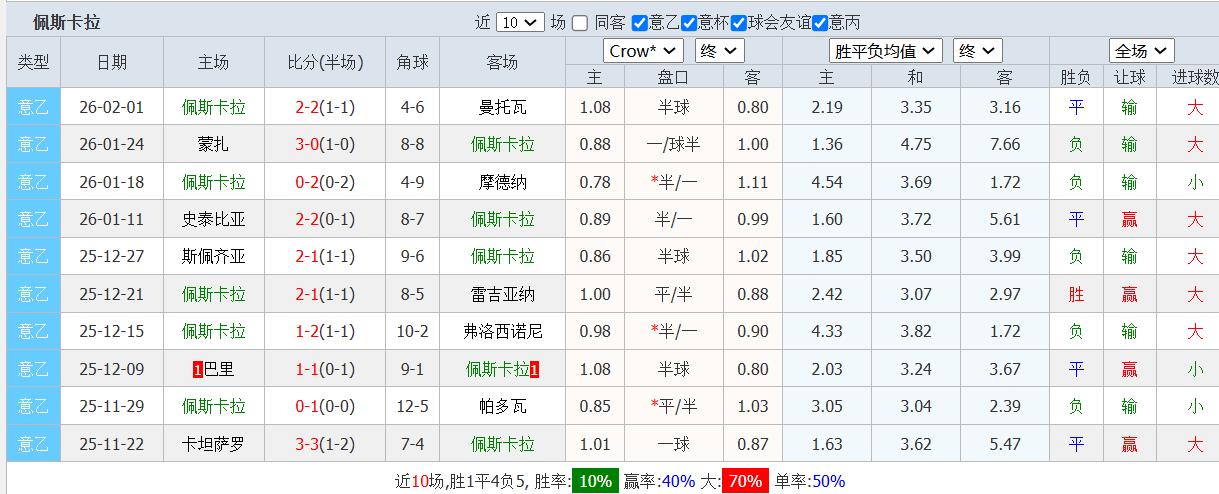Click odds value 4.54
Screen dimensions: 1219x494
pyautogui.click(x=827, y=182)
